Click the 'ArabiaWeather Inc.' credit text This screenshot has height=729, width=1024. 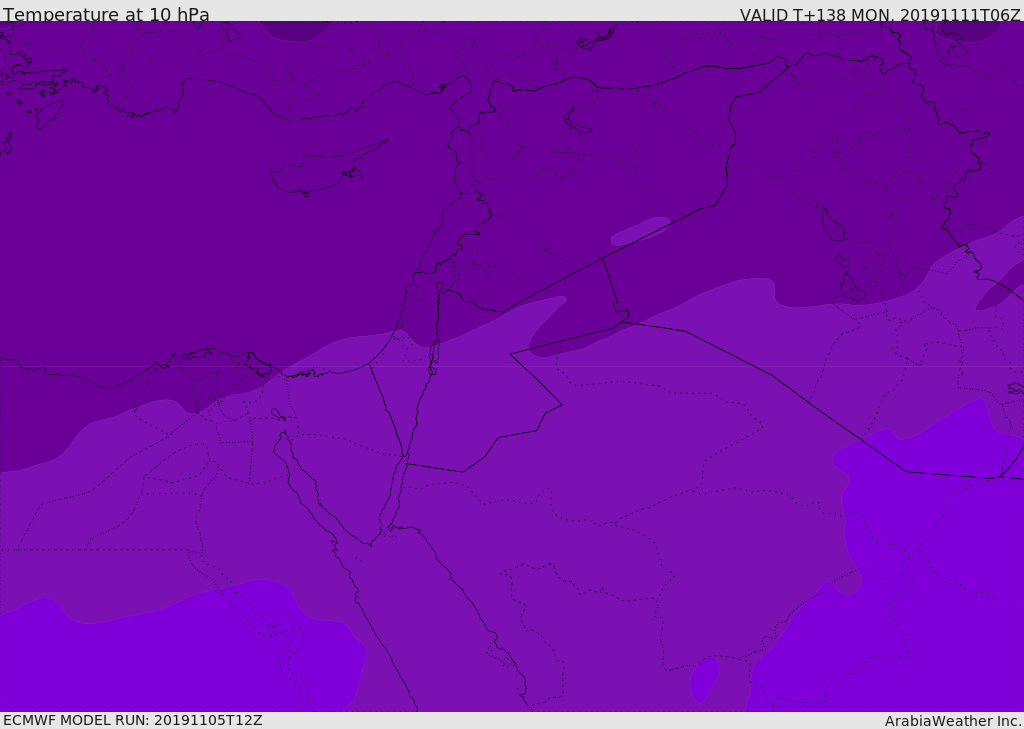tap(954, 721)
